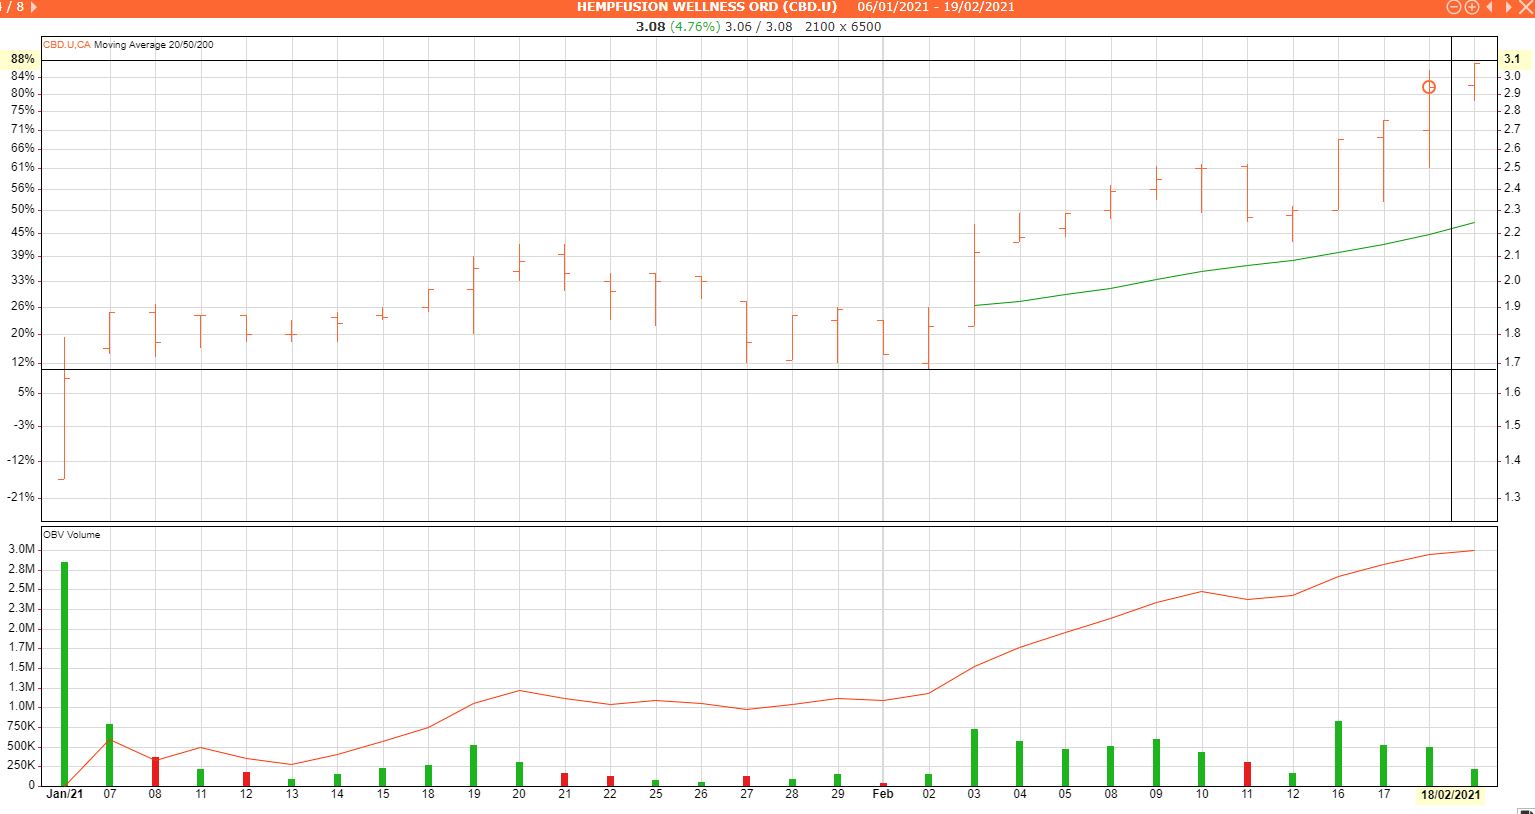Image resolution: width=1535 pixels, height=814 pixels.
Task: Click the red circle crosshair marker
Action: pos(1429,87)
